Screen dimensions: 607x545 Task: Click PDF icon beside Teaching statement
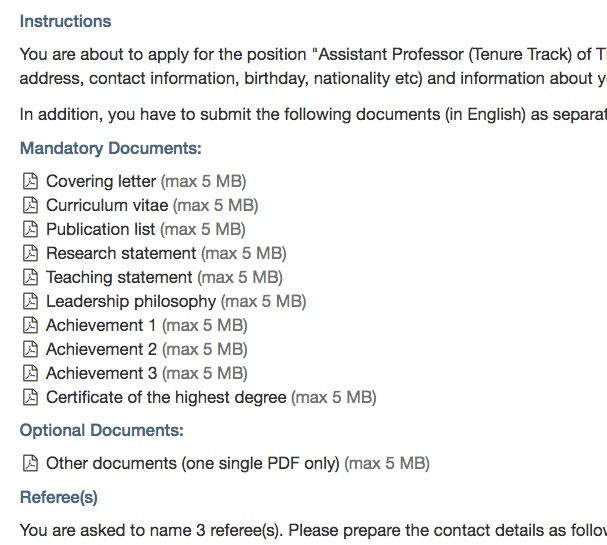click(30, 277)
